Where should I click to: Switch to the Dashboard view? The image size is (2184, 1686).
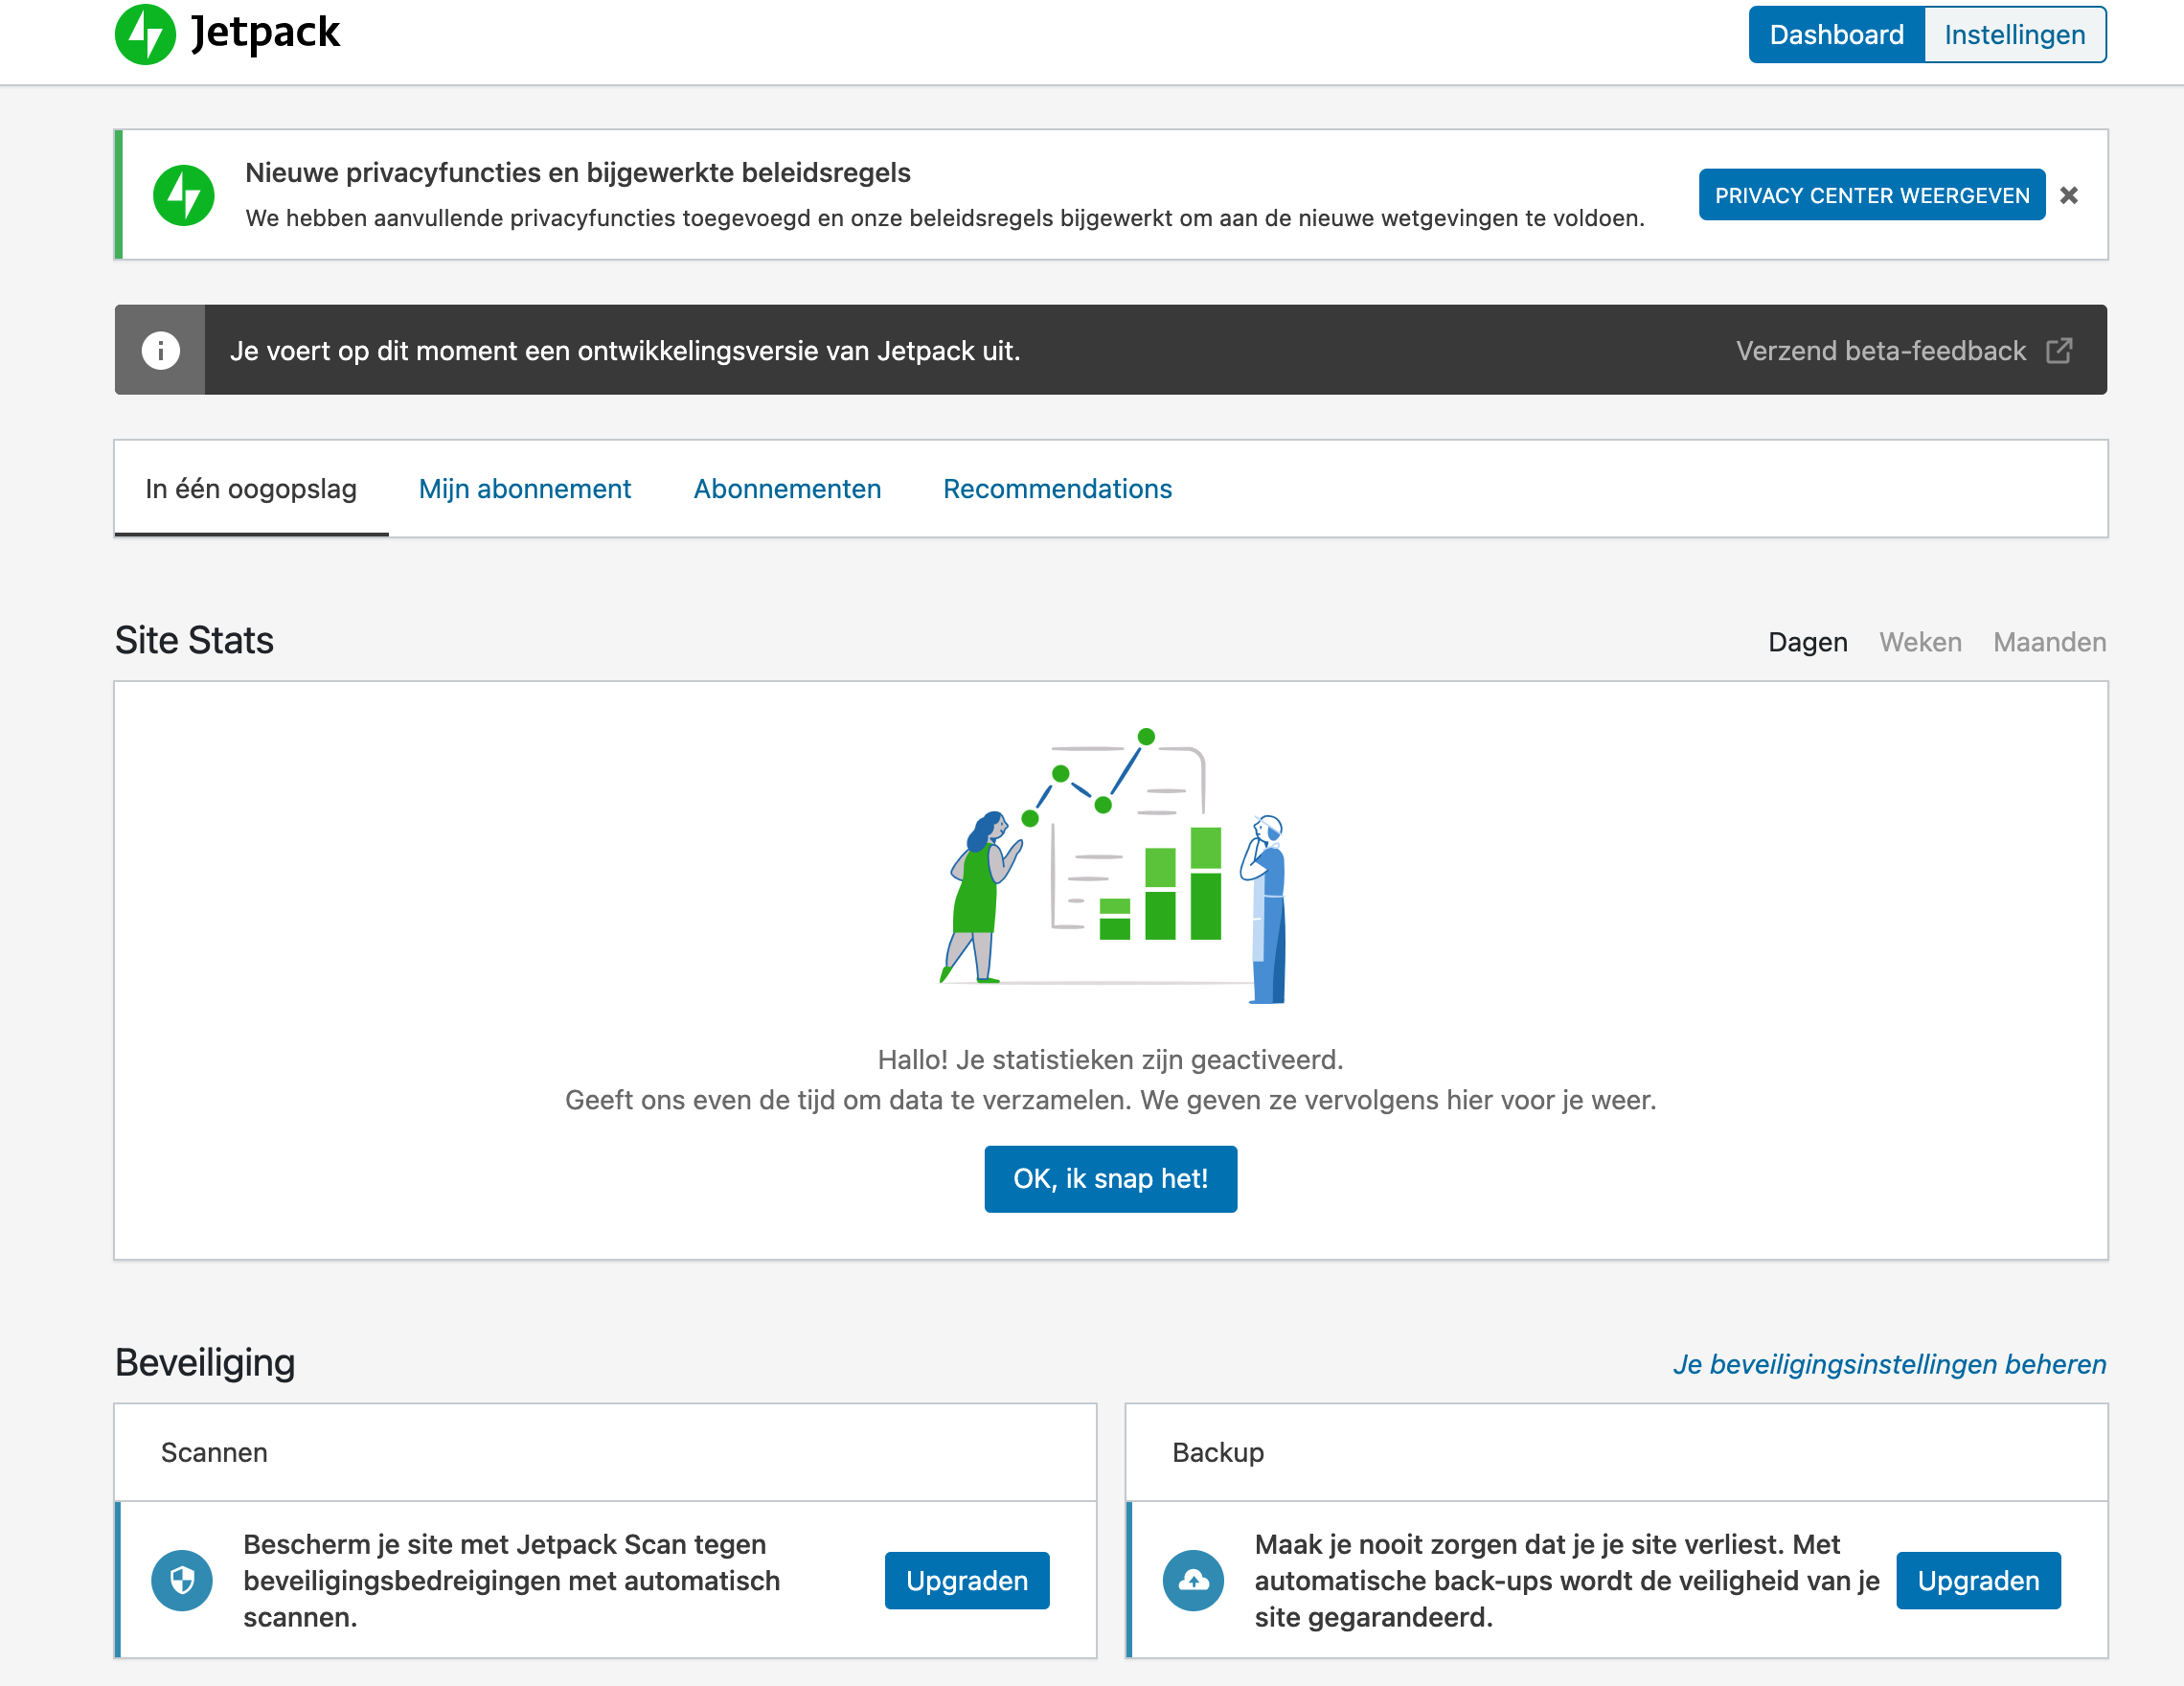[x=1836, y=35]
